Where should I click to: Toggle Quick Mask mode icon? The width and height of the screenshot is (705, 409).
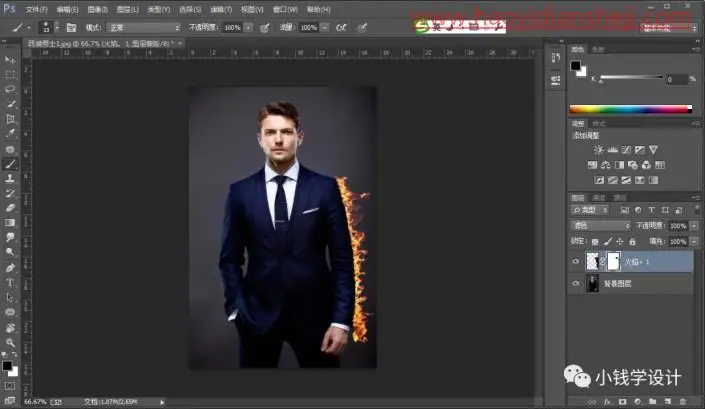click(x=10, y=386)
